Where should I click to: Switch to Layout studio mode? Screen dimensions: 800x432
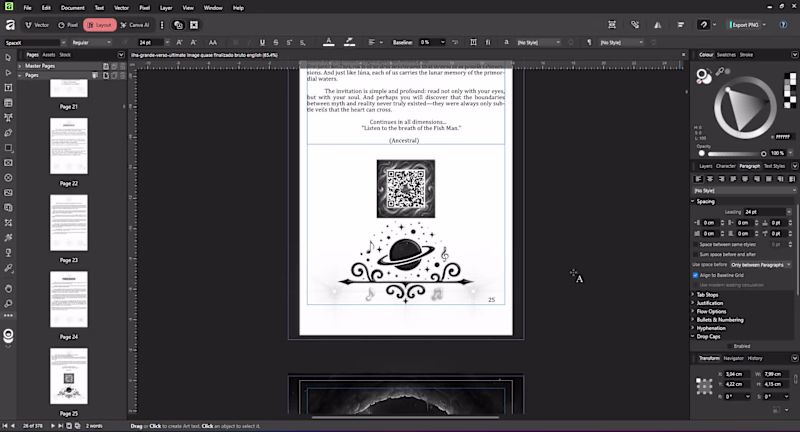click(x=99, y=25)
